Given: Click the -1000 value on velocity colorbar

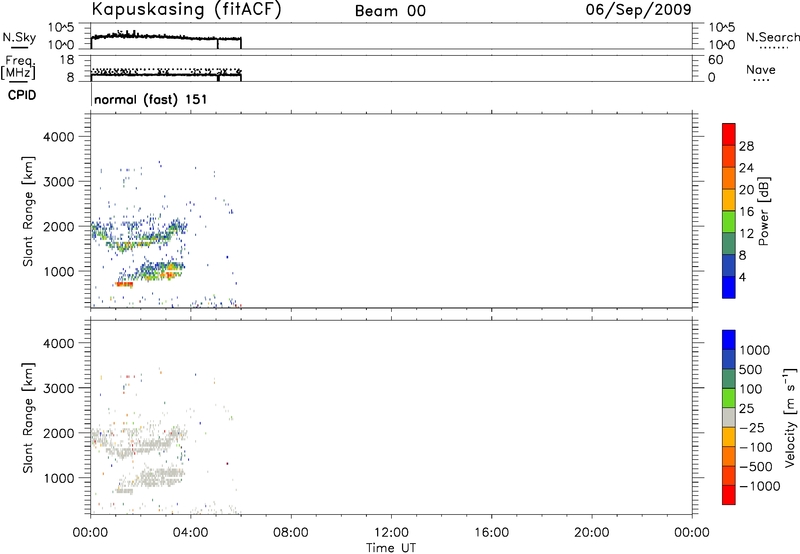Looking at the screenshot, I should click(759, 486).
